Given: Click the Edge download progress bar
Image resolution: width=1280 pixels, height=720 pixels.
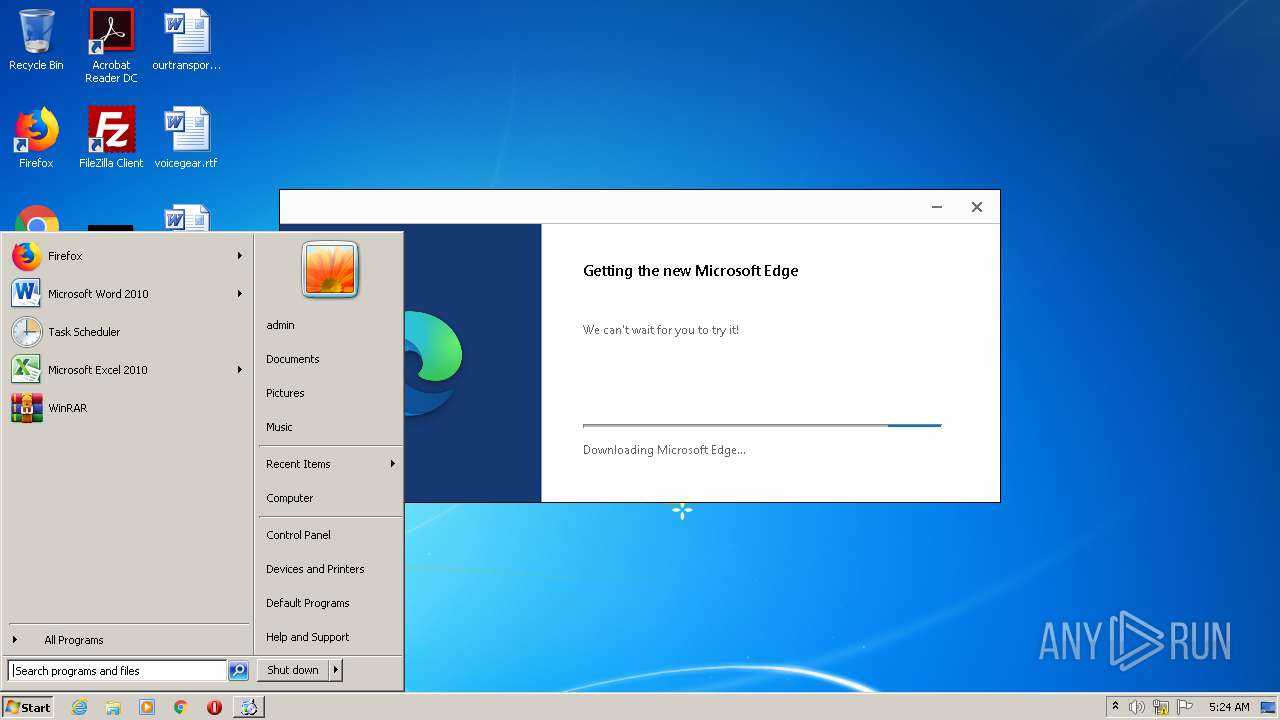Looking at the screenshot, I should (762, 426).
